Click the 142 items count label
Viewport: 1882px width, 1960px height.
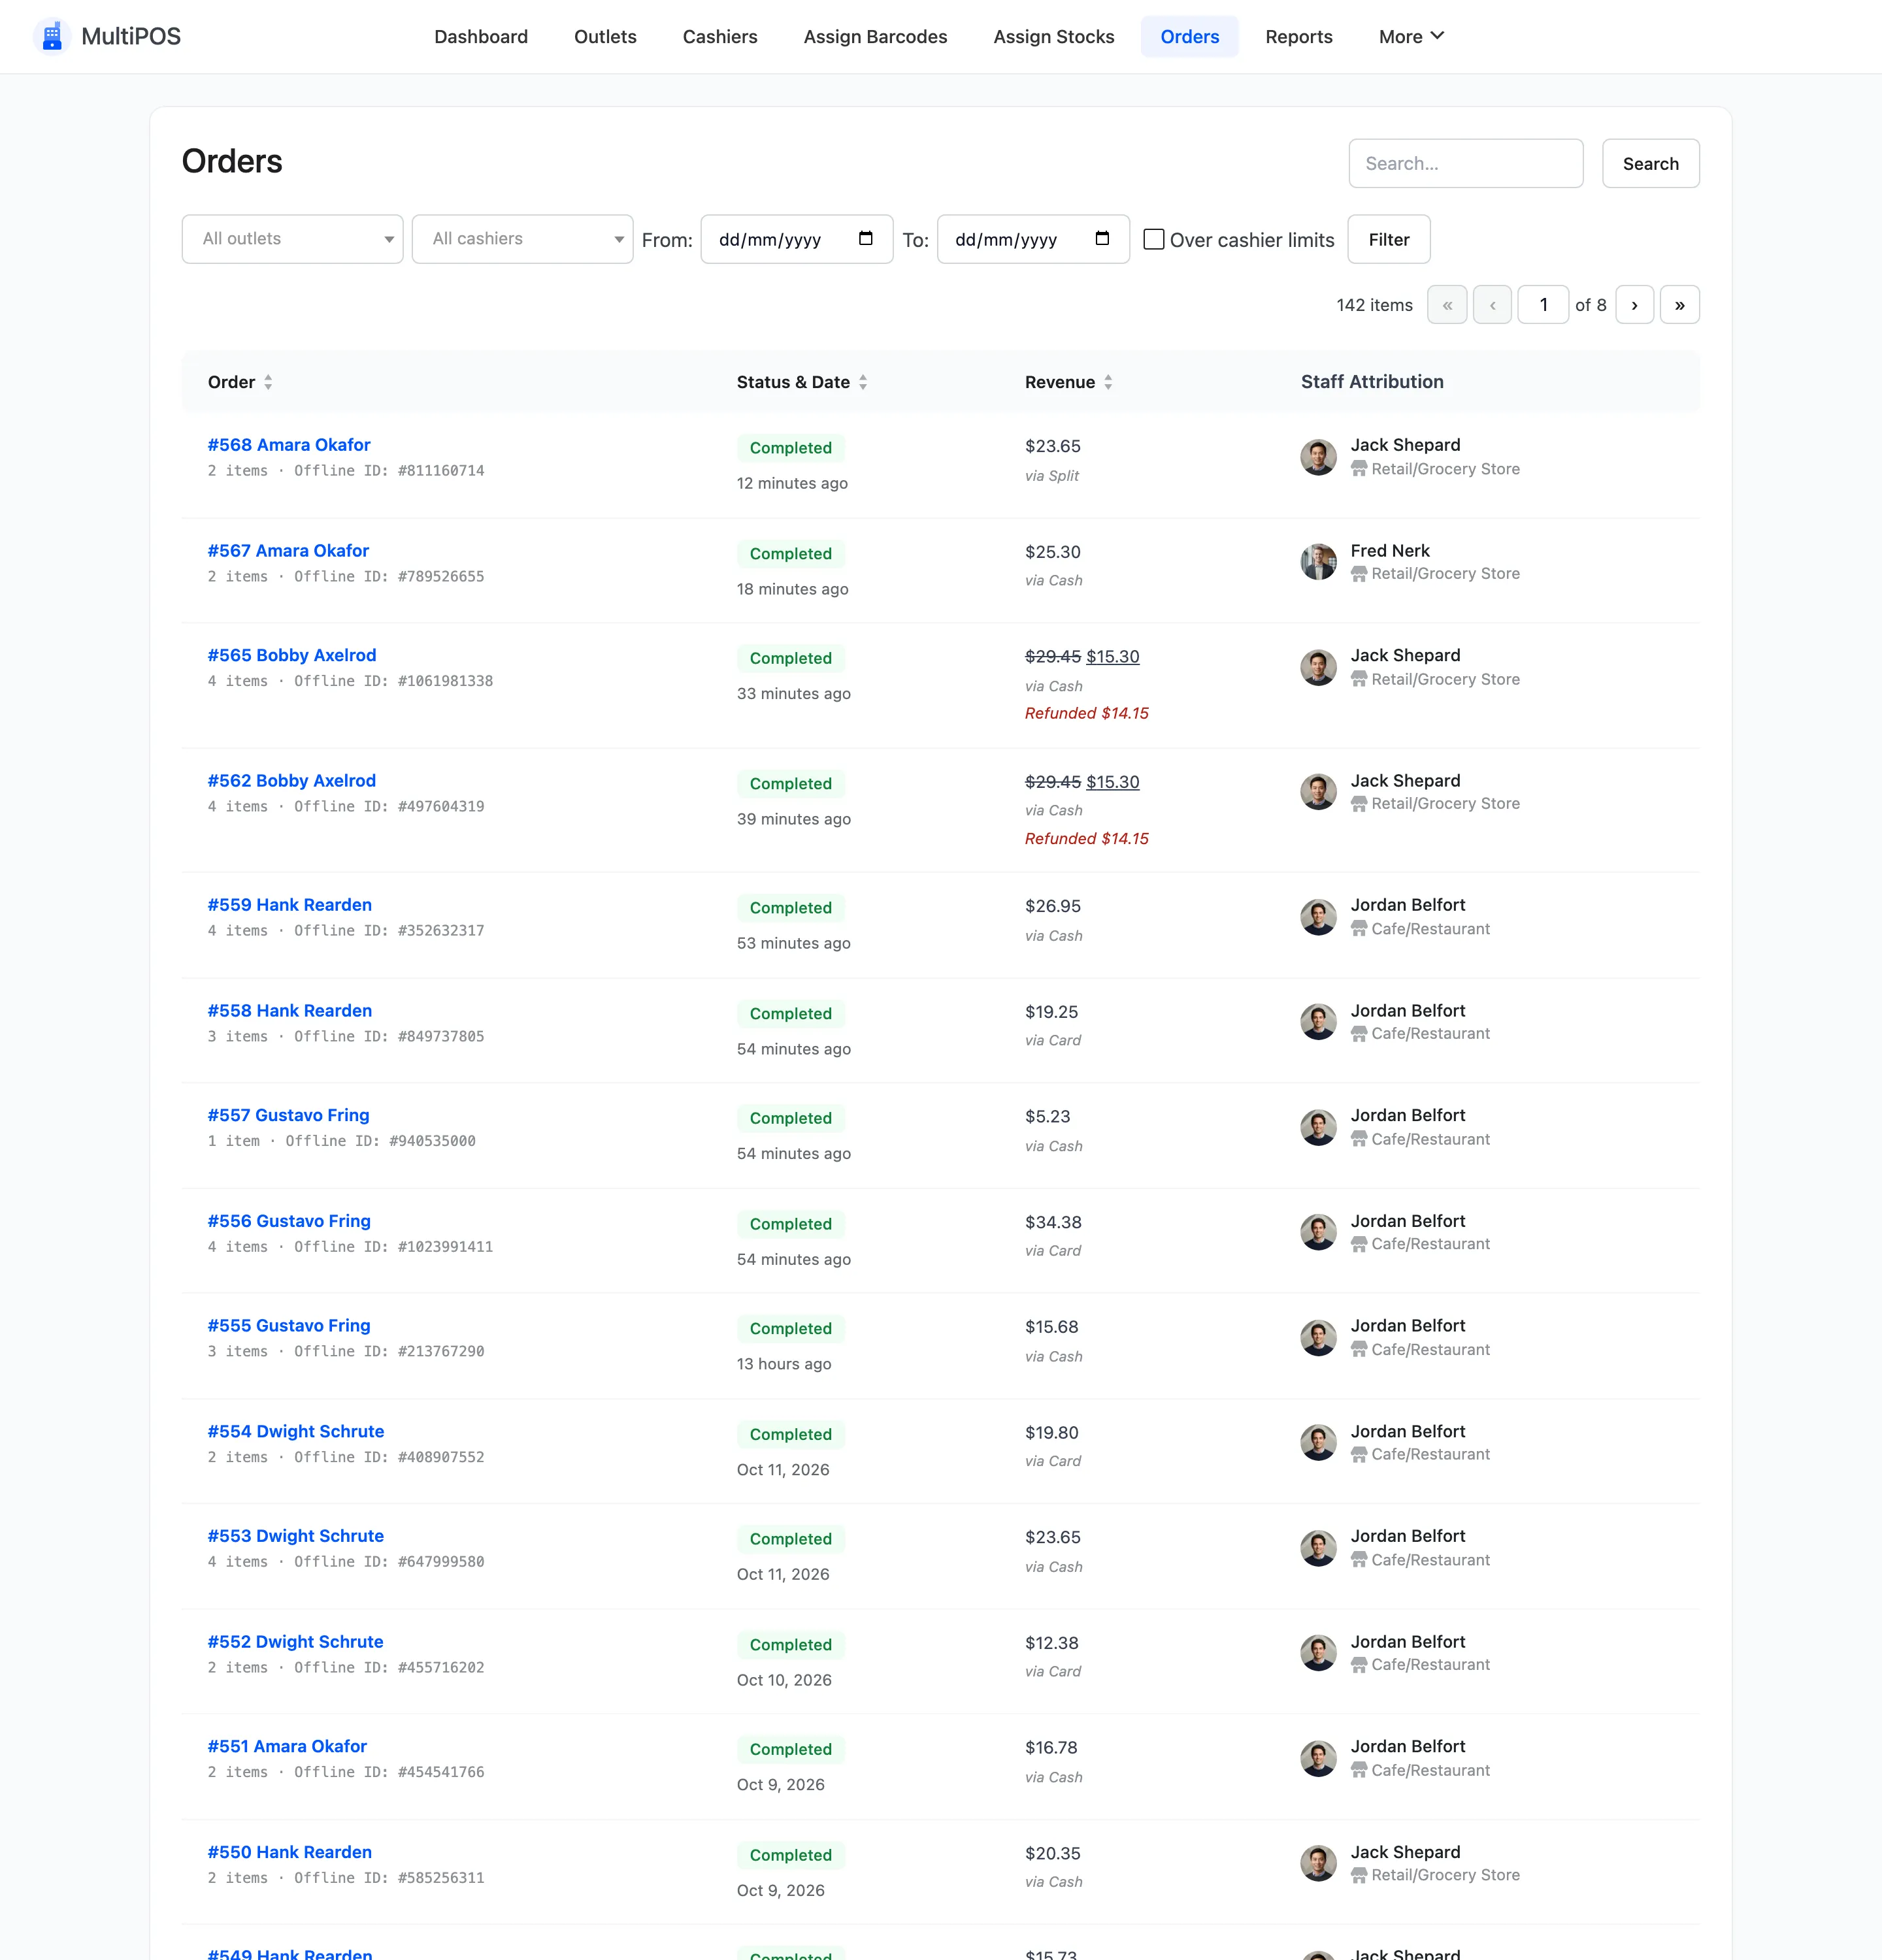click(x=1375, y=305)
